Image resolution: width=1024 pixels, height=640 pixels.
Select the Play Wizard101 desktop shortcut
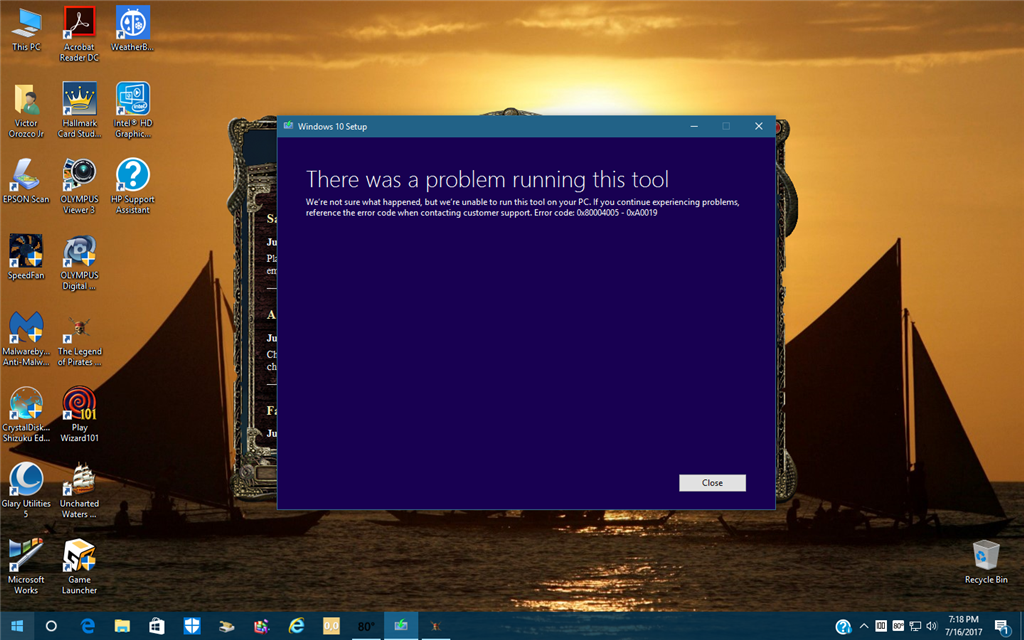click(x=79, y=414)
